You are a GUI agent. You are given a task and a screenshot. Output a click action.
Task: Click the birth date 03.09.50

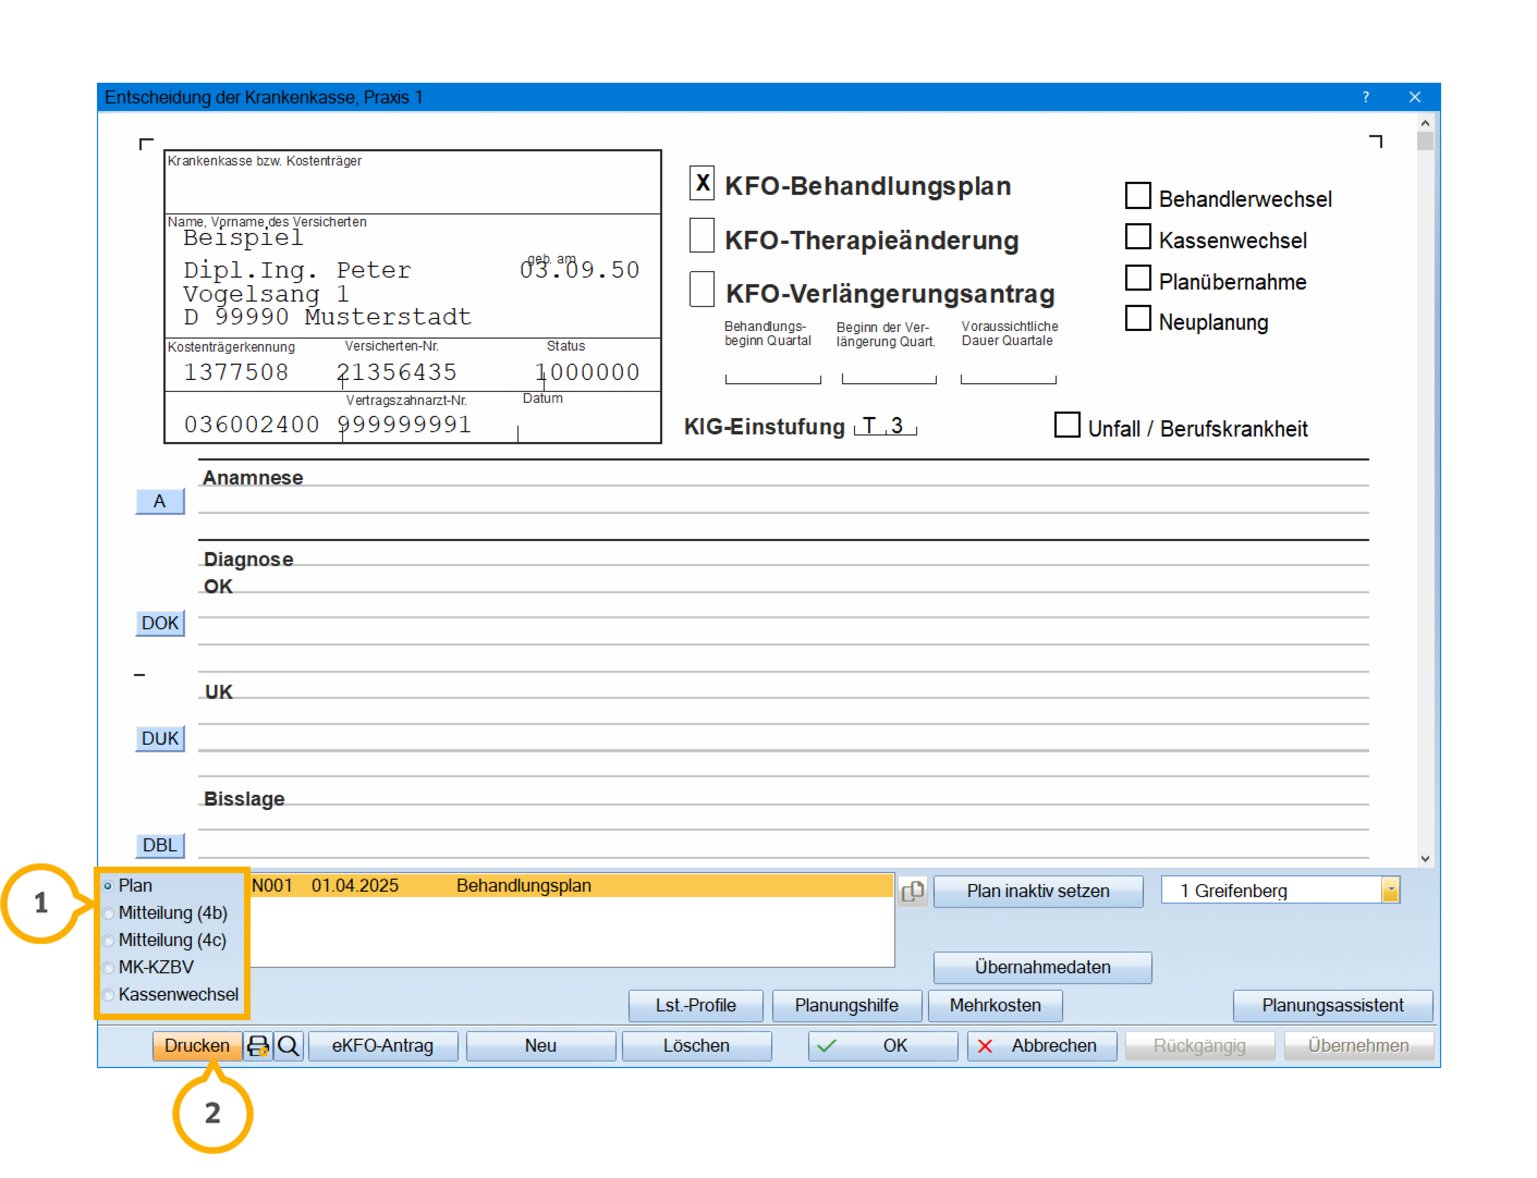coord(580,270)
